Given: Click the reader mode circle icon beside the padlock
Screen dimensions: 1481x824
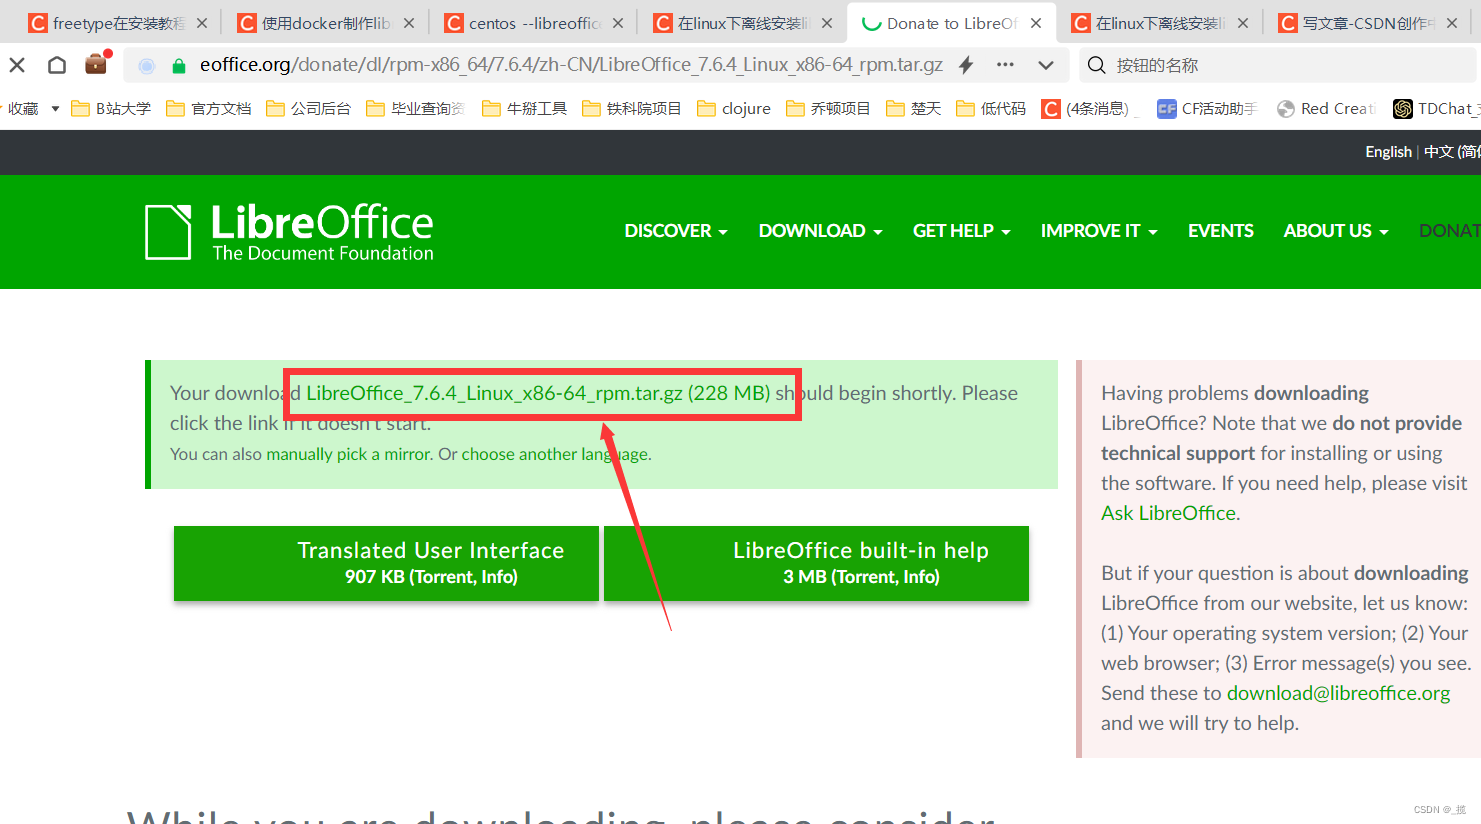Looking at the screenshot, I should click(146, 64).
